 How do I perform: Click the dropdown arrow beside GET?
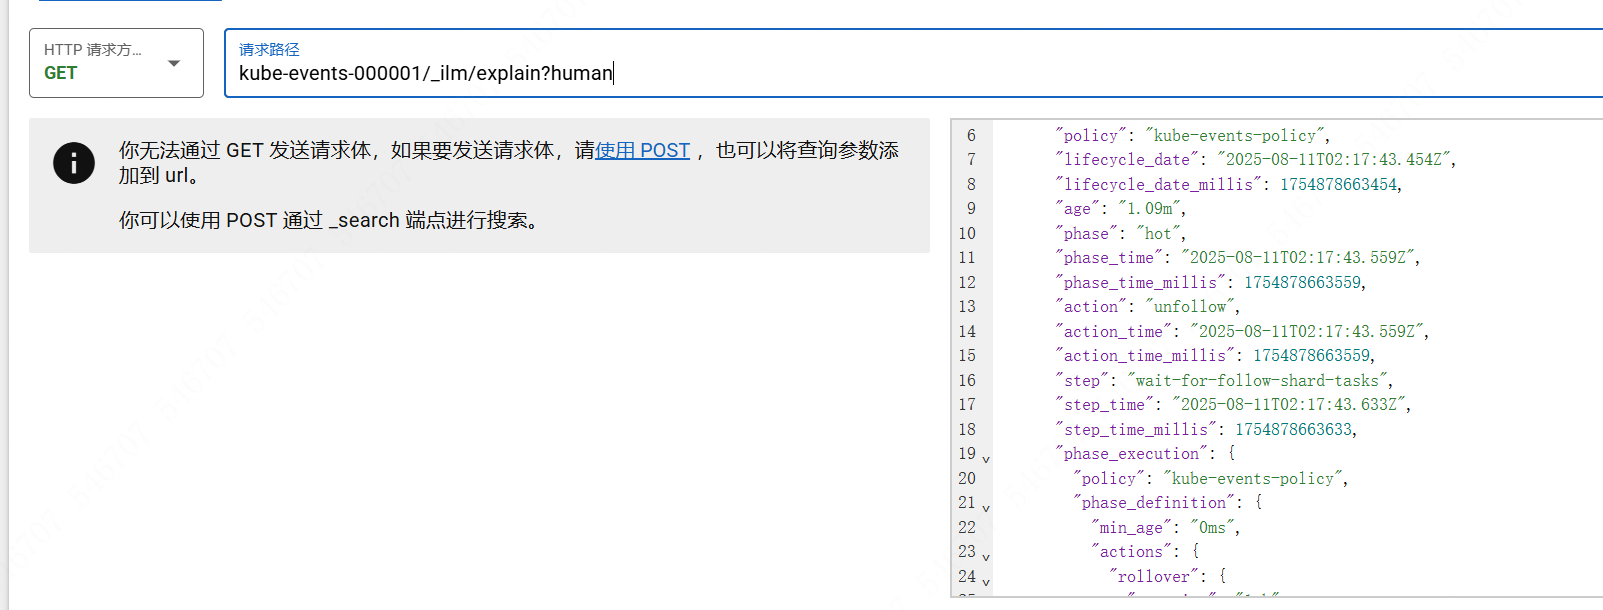174,64
